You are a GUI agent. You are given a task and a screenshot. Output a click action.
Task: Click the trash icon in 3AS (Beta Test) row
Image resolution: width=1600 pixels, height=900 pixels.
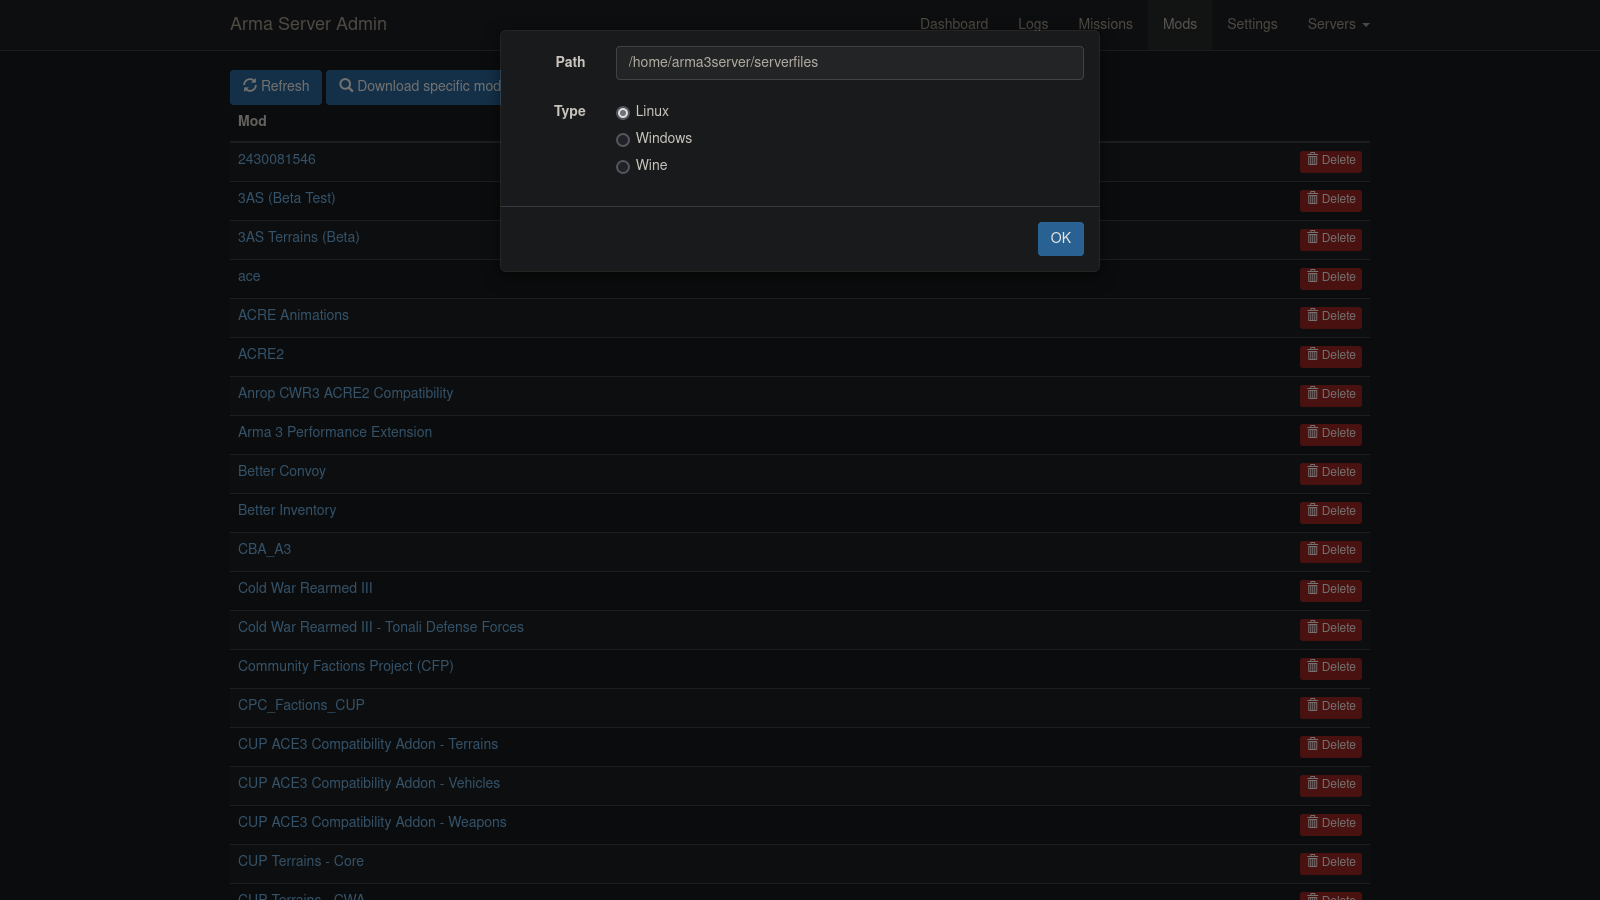[1312, 199]
